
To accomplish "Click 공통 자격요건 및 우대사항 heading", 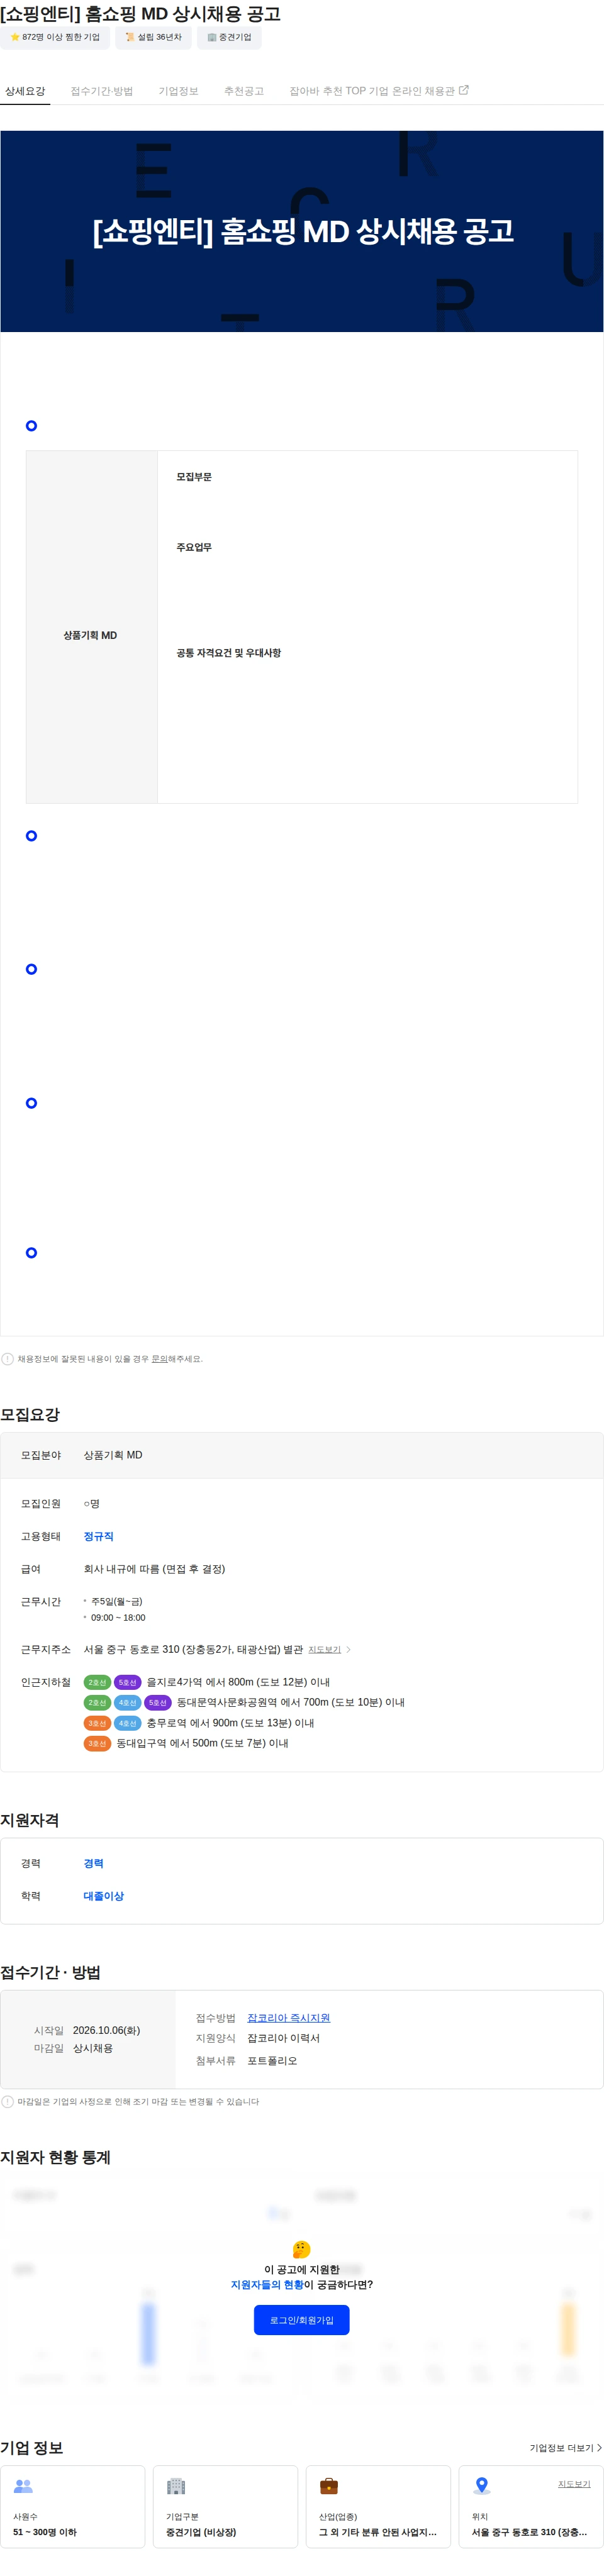I will click(229, 653).
